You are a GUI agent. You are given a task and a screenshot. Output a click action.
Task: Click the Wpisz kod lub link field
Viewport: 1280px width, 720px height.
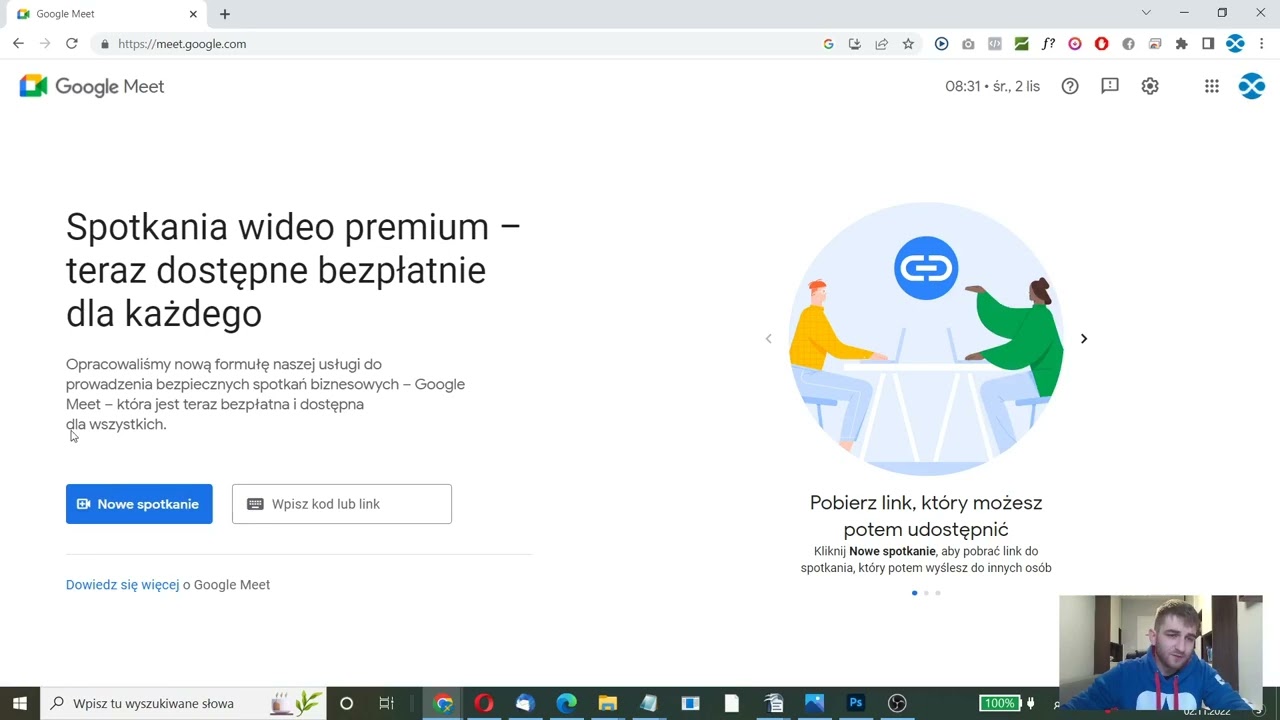click(342, 504)
